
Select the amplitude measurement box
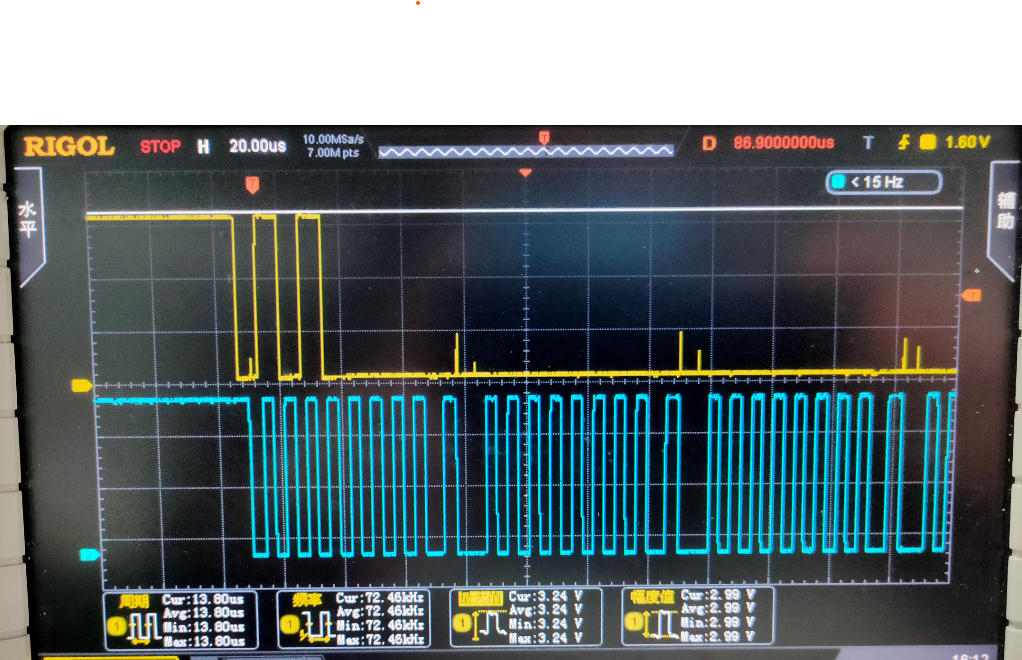pos(698,616)
